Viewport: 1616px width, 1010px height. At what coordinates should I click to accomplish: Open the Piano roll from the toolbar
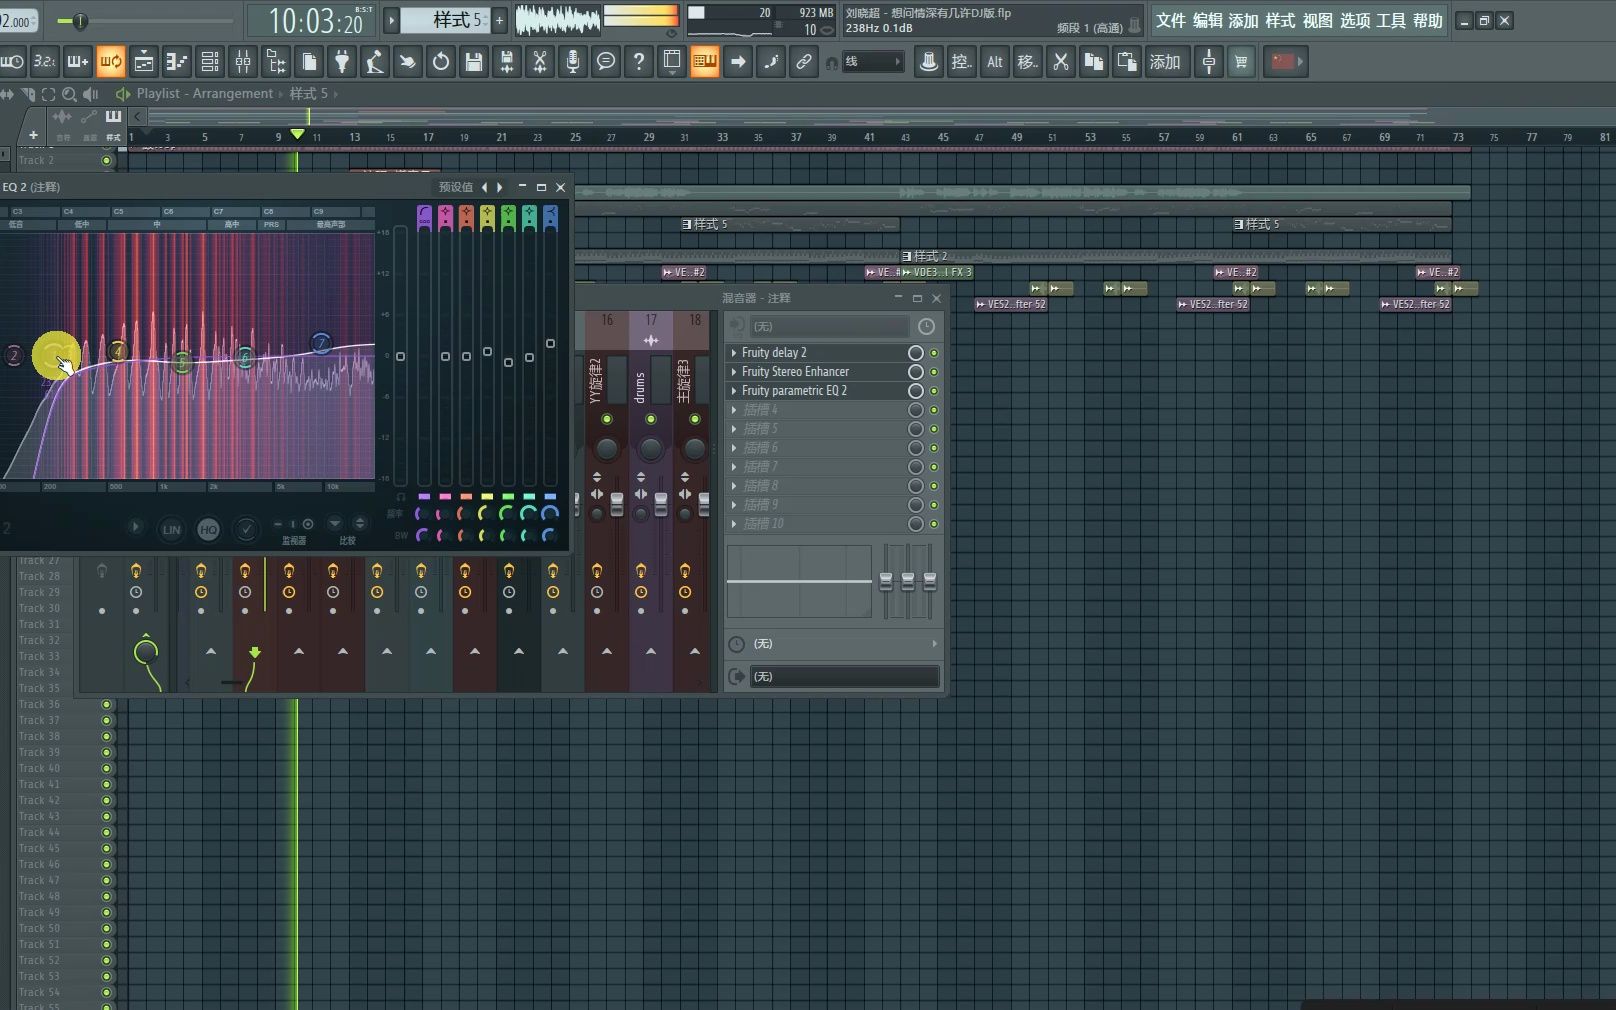[177, 62]
